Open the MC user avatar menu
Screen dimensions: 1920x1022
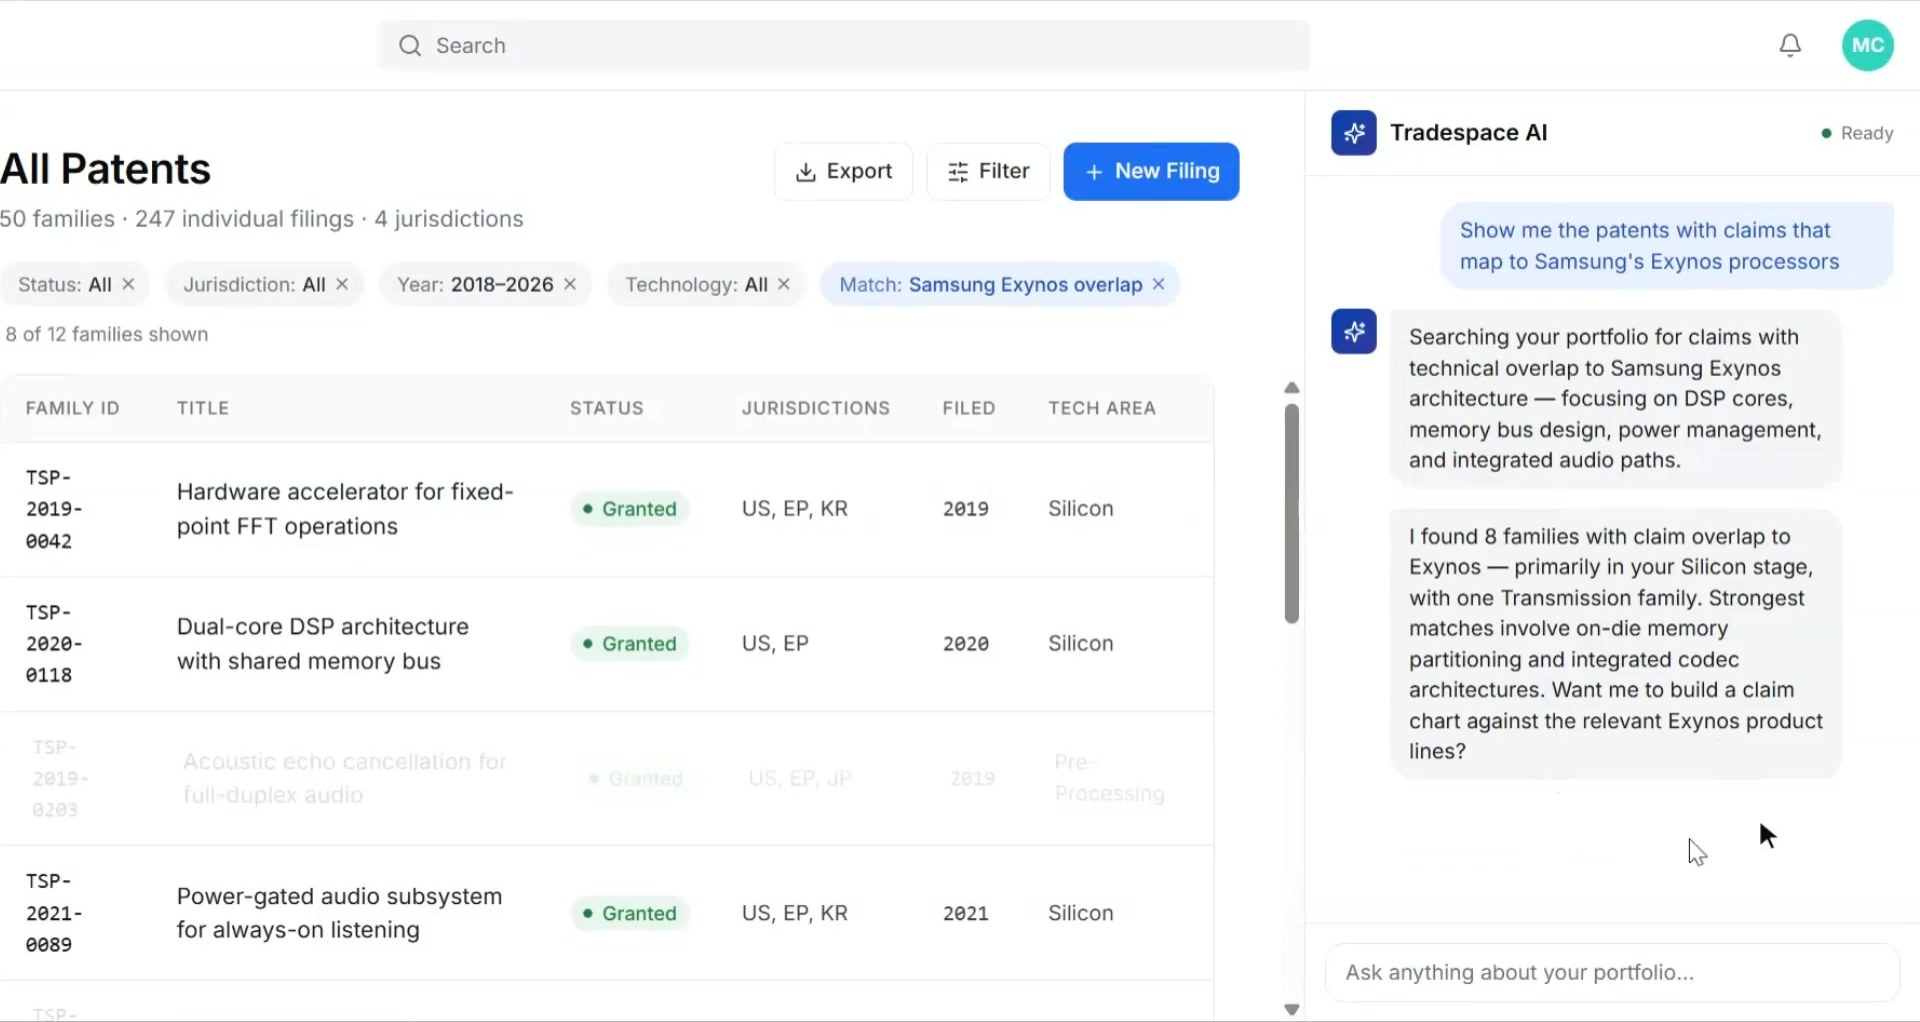(1867, 45)
